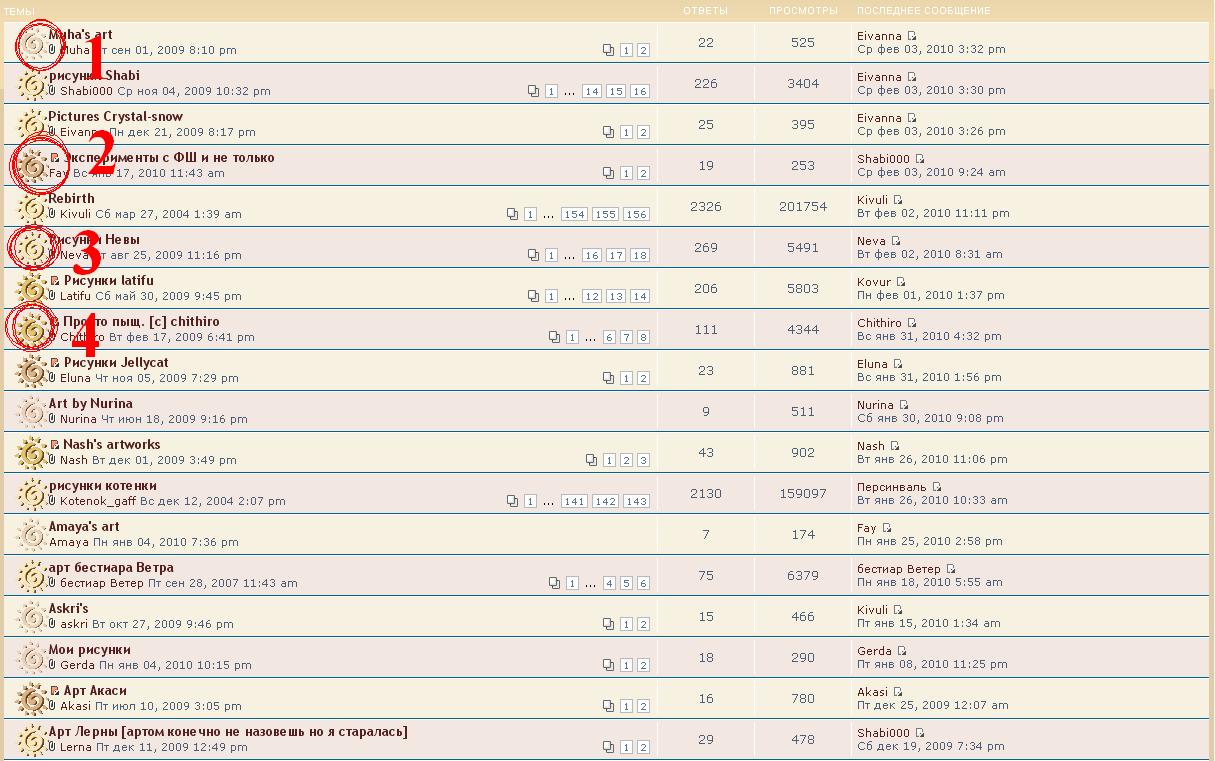Image resolution: width=1215 pixels, height=761 pixels.
Task: Click latest post icon beside Akasi in last-post column
Action: (x=897, y=692)
